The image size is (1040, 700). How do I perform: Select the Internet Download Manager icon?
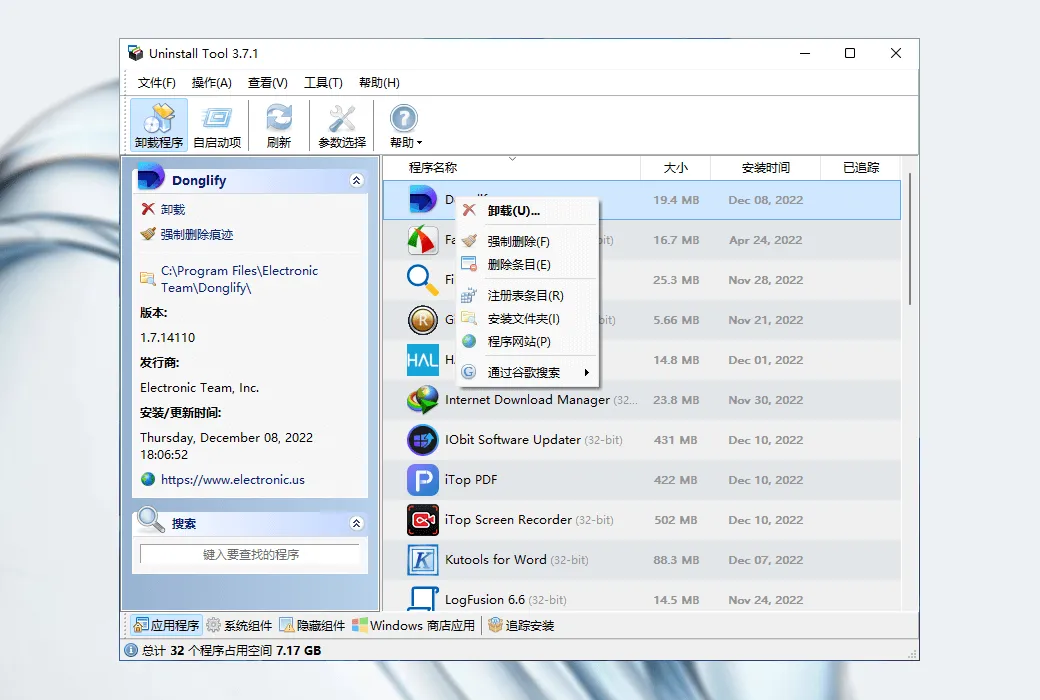click(422, 400)
